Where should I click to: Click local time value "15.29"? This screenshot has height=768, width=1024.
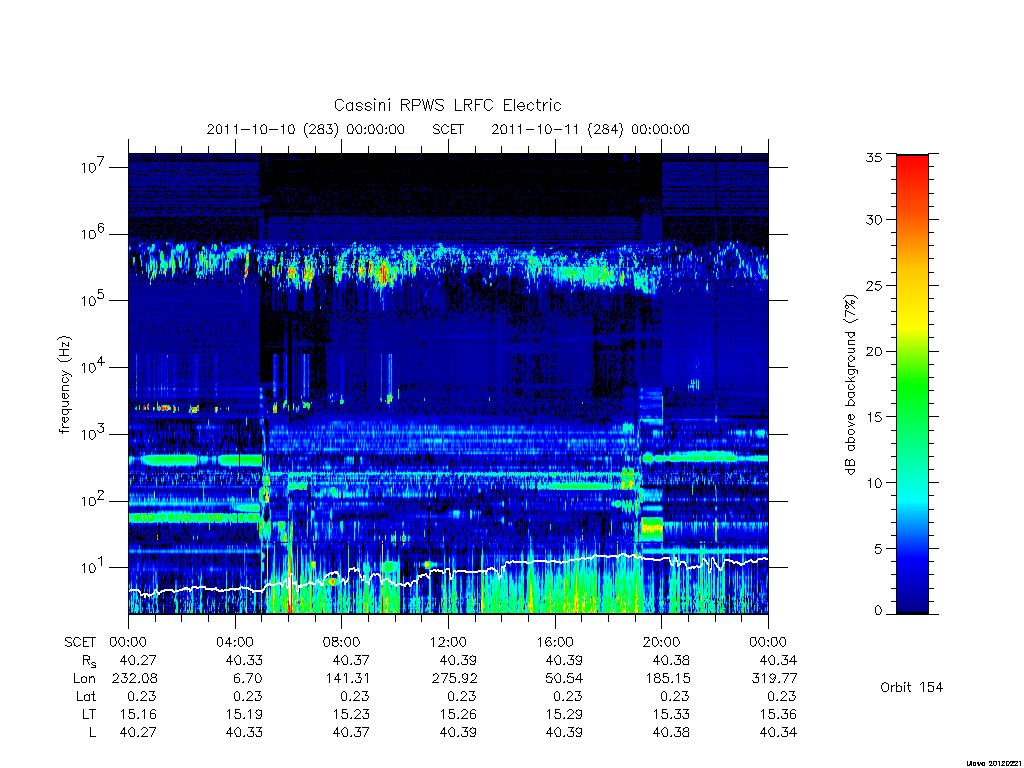(x=564, y=714)
